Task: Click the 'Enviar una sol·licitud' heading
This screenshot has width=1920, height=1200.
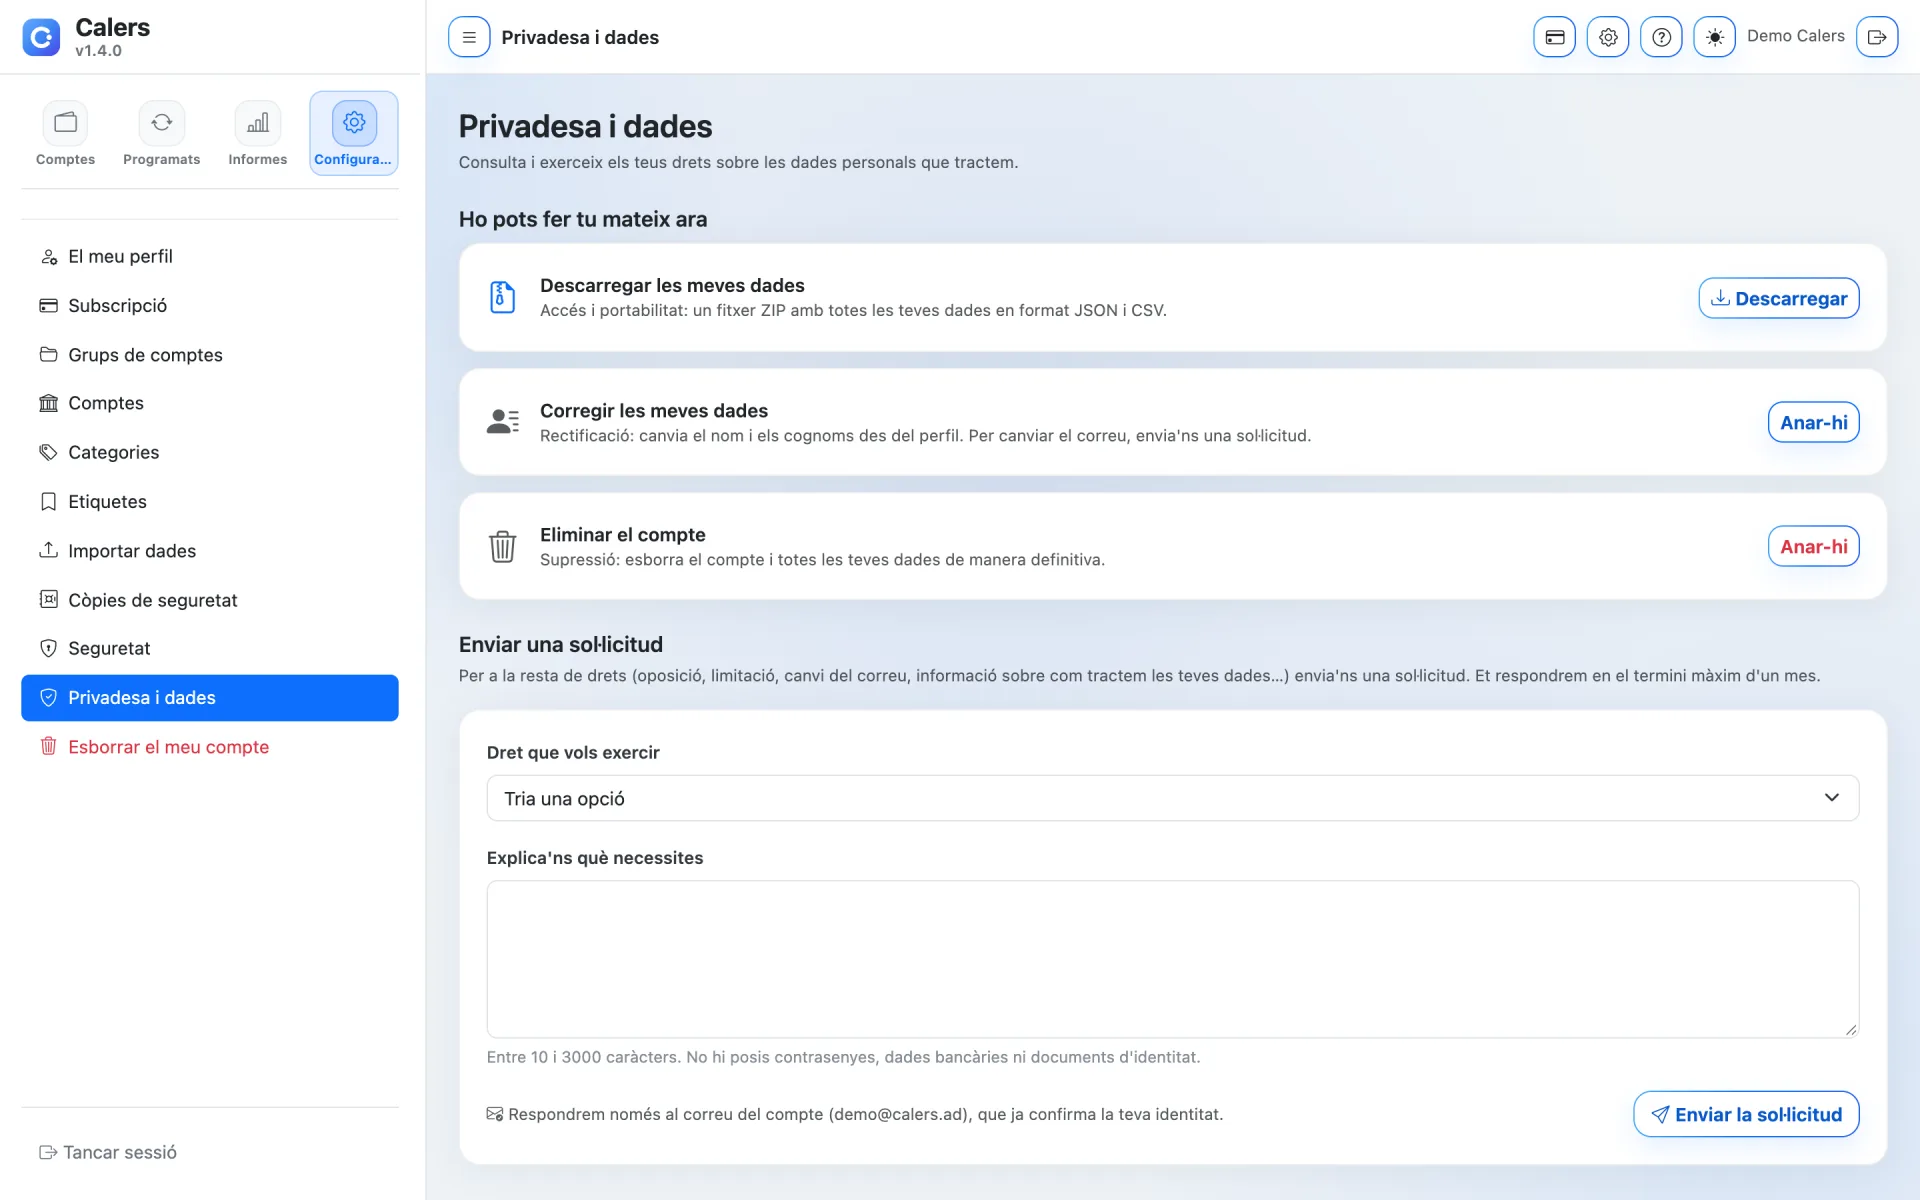Action: 560,644
